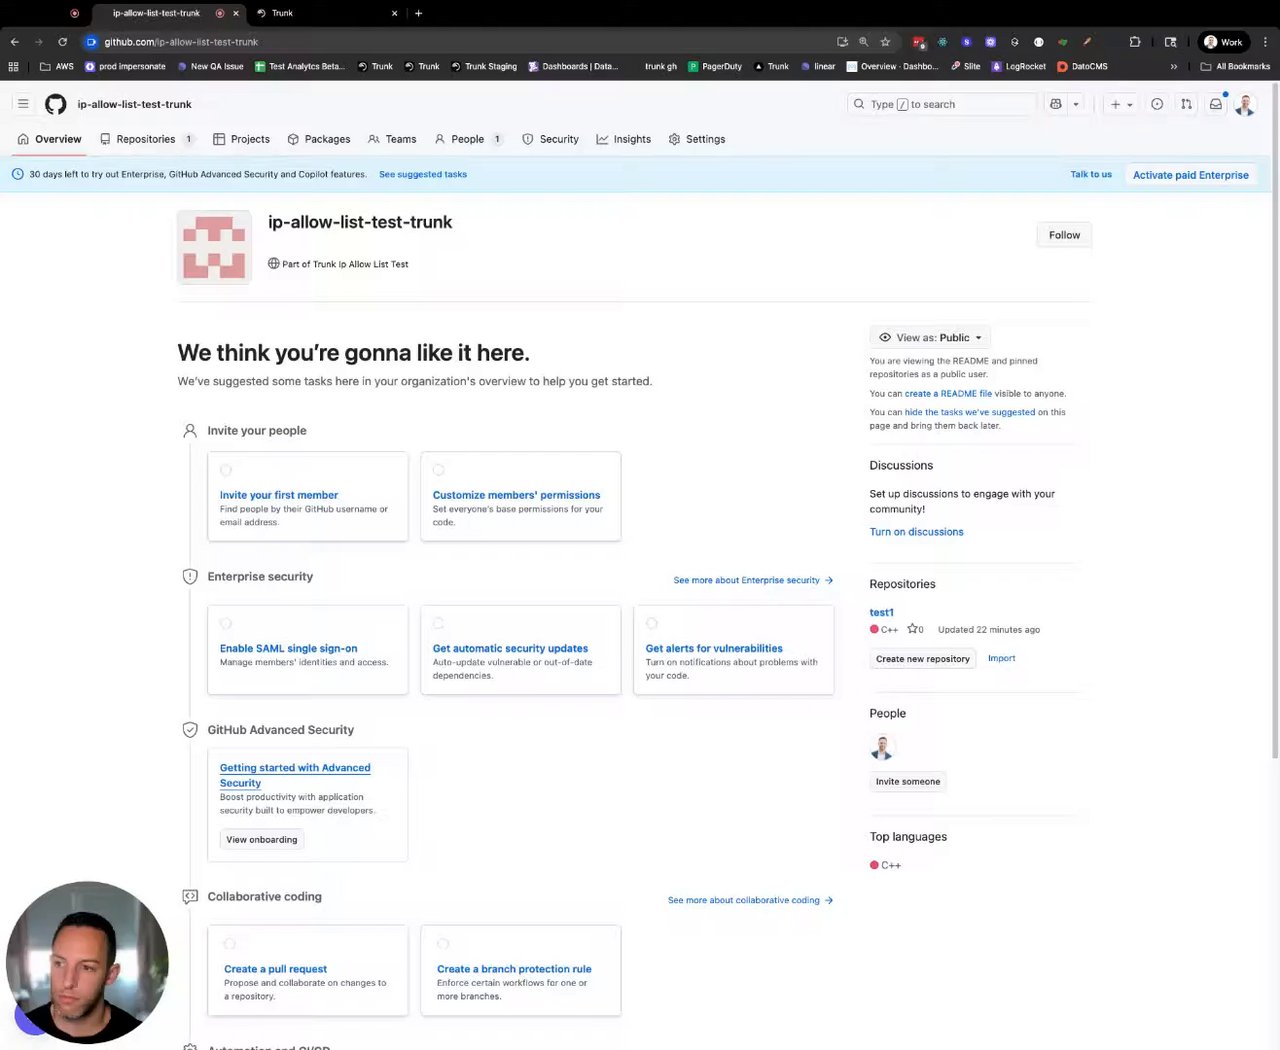Screen dimensions: 1280x1050
Task: Open the PagerDuty bookmark
Action: [x=715, y=67]
